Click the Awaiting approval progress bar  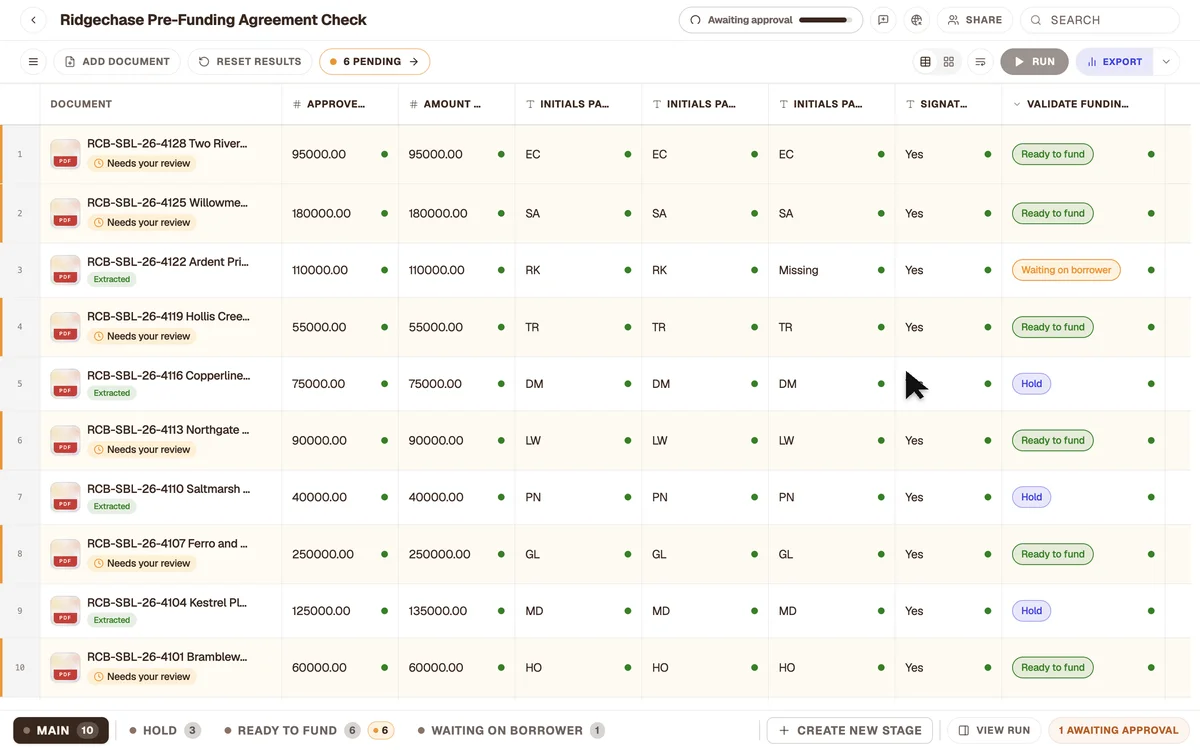(824, 20)
